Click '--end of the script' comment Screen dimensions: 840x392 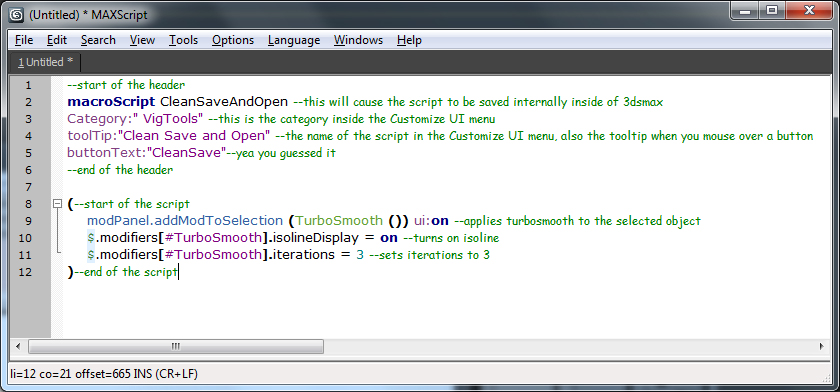[x=126, y=272]
